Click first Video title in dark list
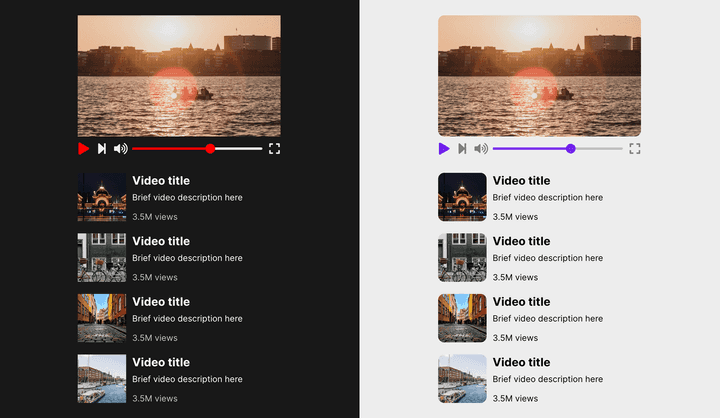Image resolution: width=720 pixels, height=418 pixels. coord(161,181)
